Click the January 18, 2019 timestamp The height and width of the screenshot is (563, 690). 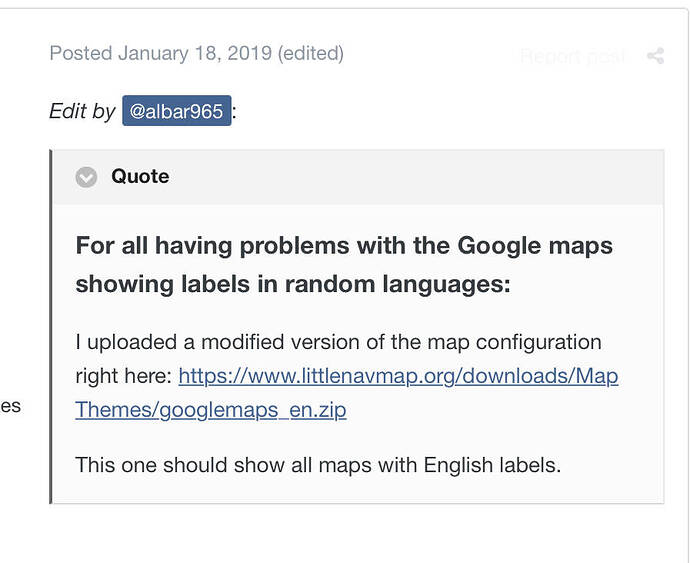point(195,53)
